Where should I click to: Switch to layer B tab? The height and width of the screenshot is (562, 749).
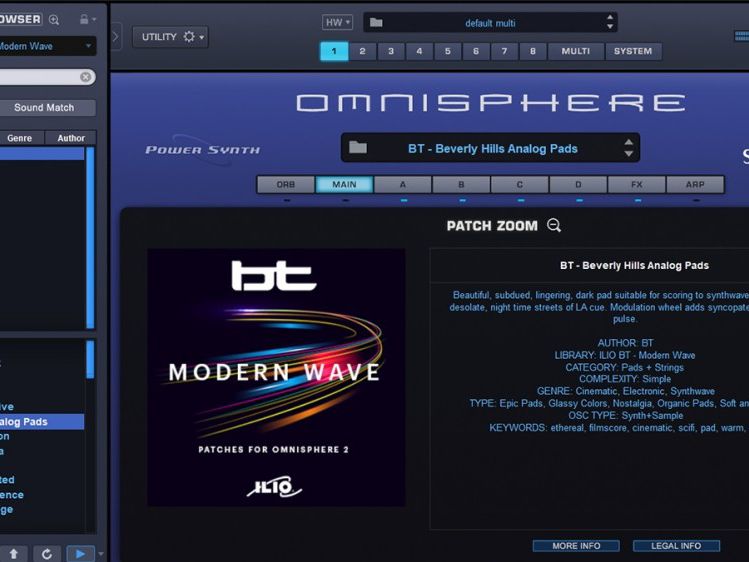(x=461, y=184)
